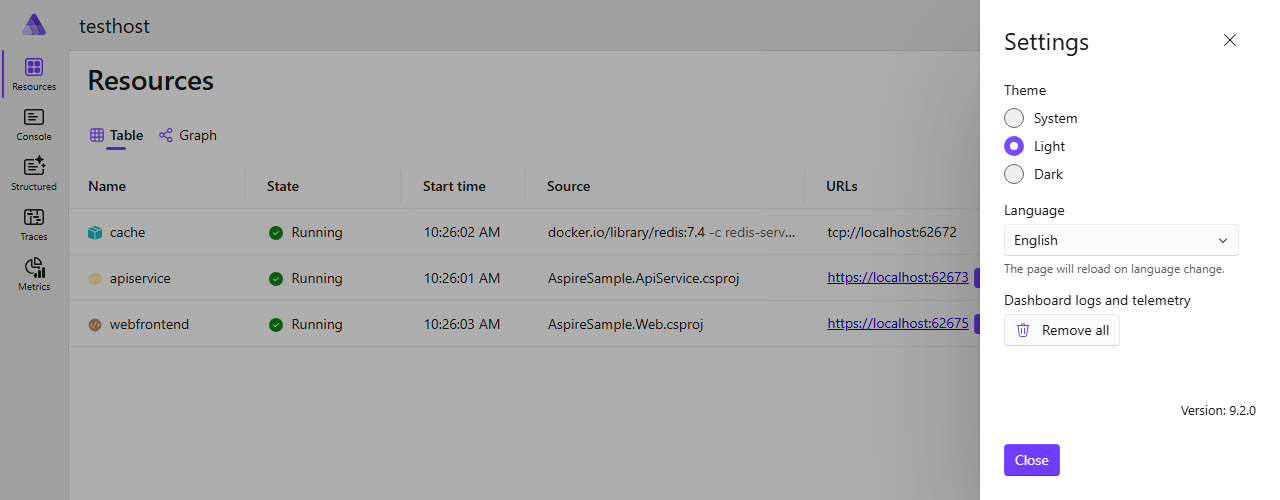Click the Aspire logo icon
The width and height of the screenshot is (1280, 500).
point(34,25)
